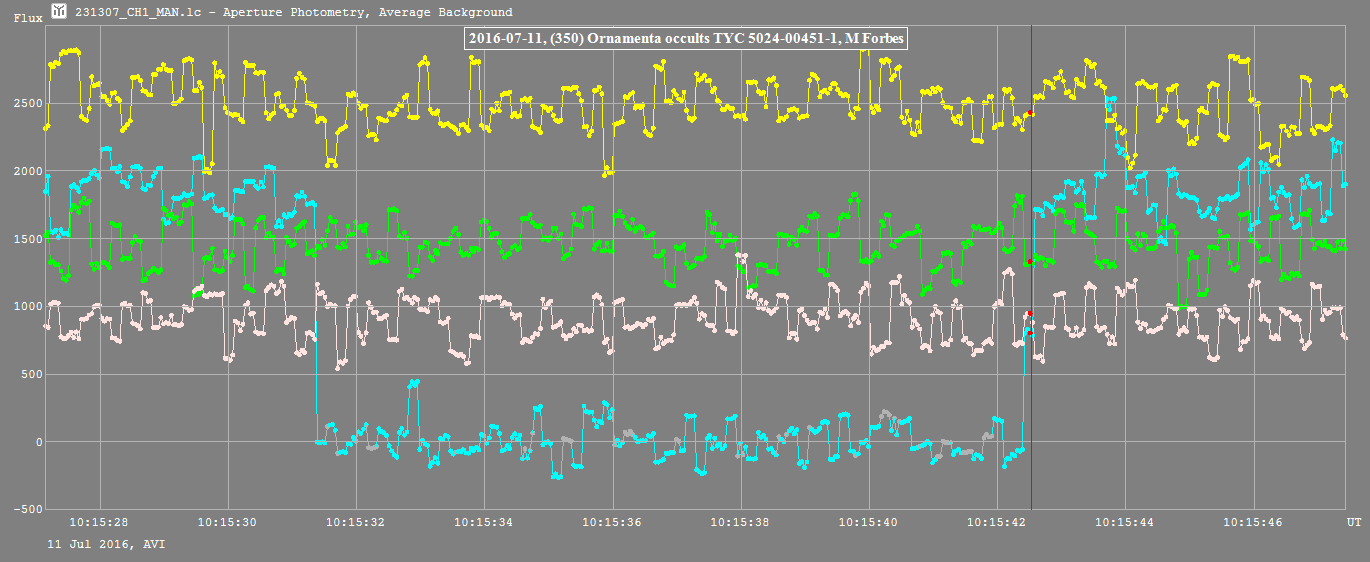
Task: Click the 10:15:28 time axis label
Action: point(99,522)
